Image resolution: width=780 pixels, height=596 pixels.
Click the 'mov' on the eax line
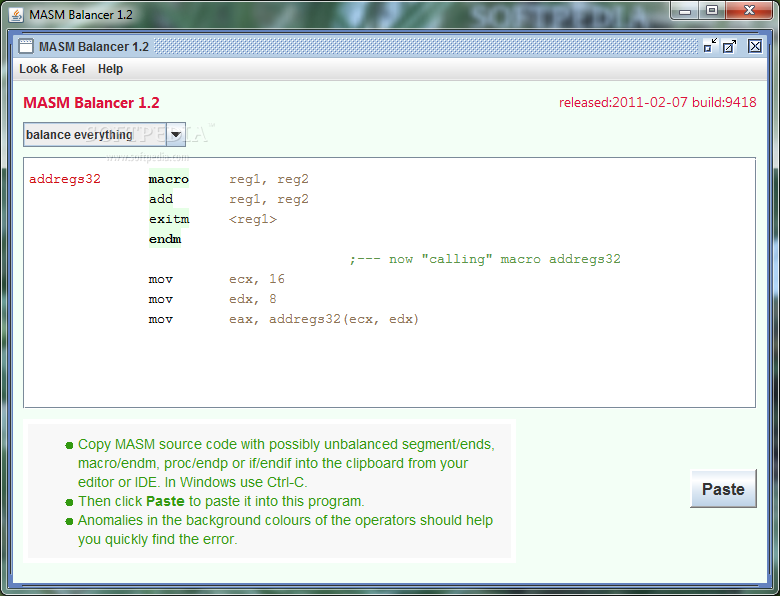point(161,319)
